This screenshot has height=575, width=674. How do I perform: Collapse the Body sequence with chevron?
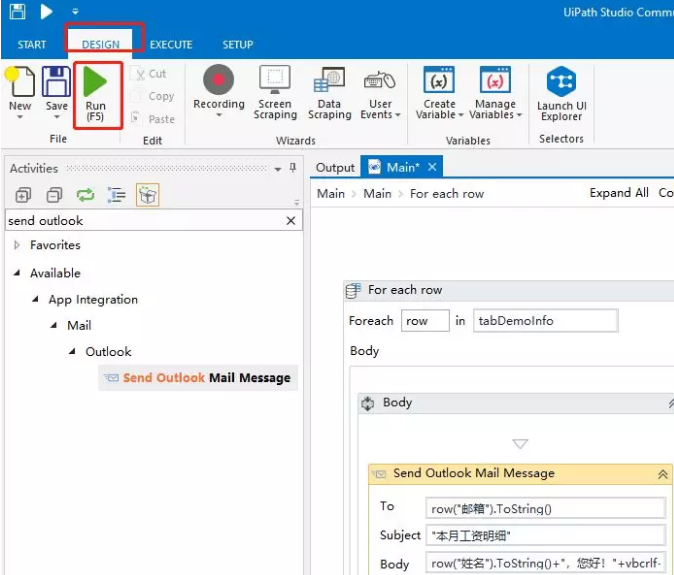pyautogui.click(x=671, y=403)
